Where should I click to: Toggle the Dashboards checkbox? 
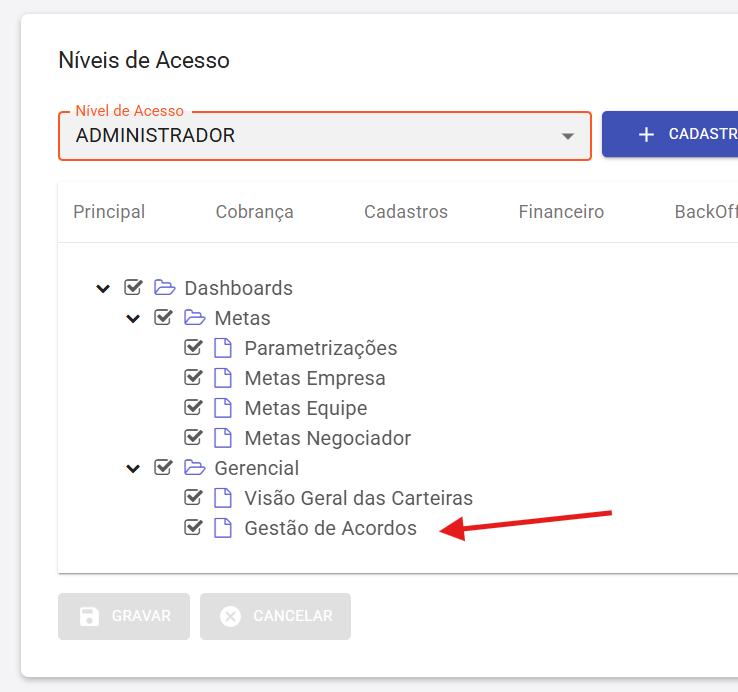click(x=133, y=288)
